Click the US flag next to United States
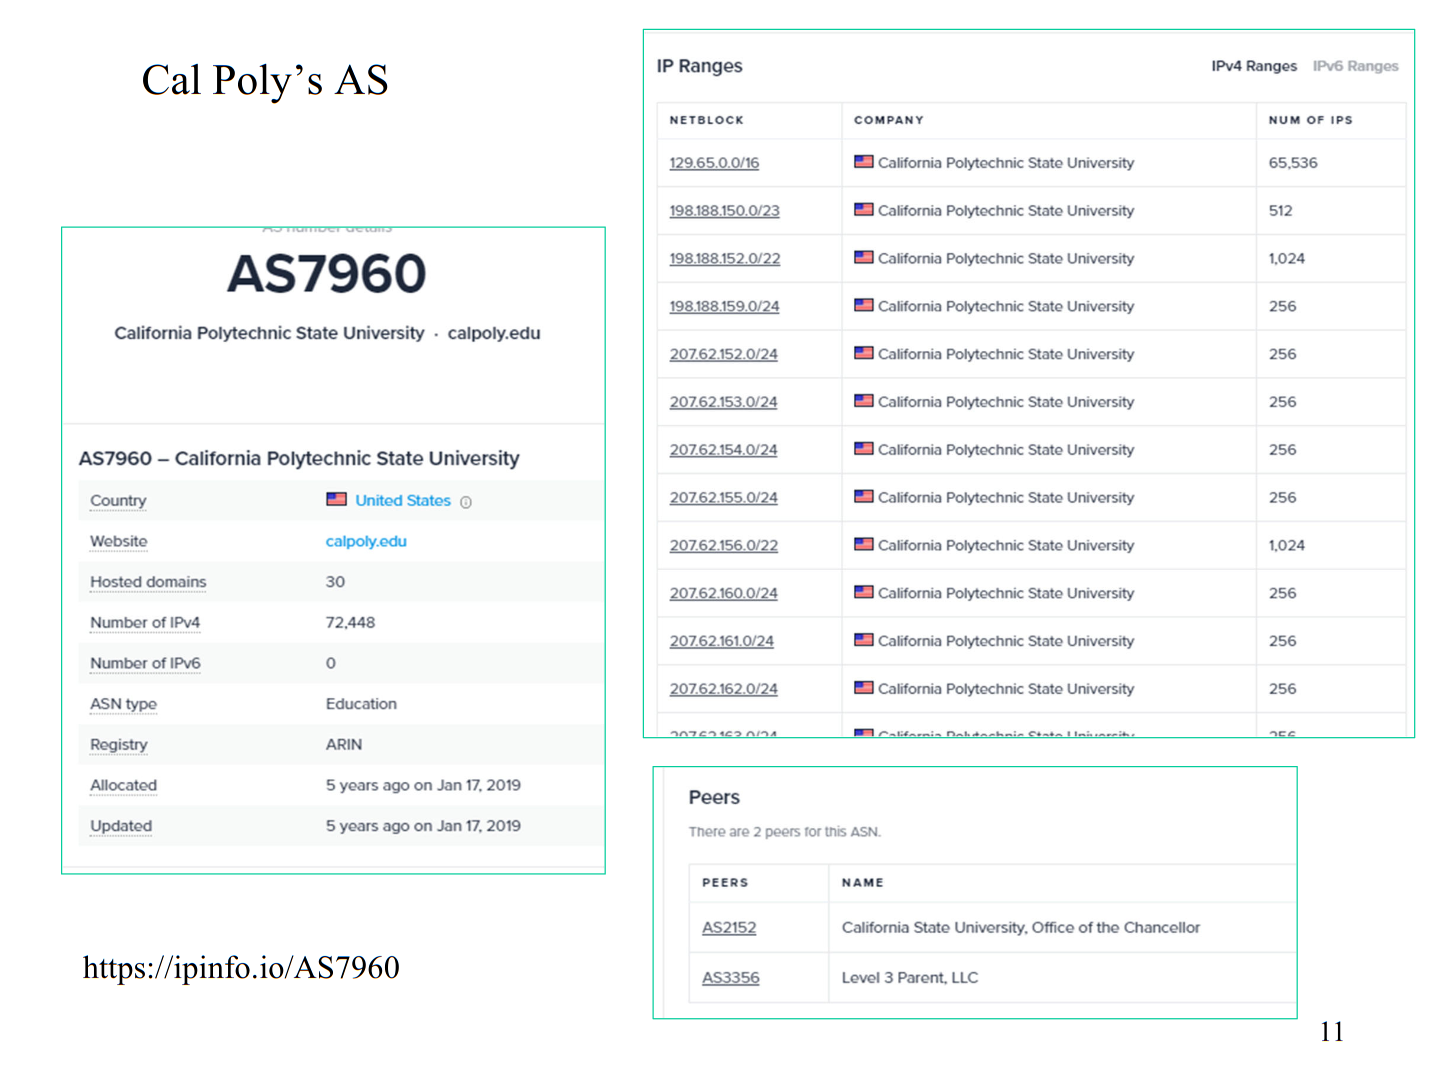 [336, 499]
